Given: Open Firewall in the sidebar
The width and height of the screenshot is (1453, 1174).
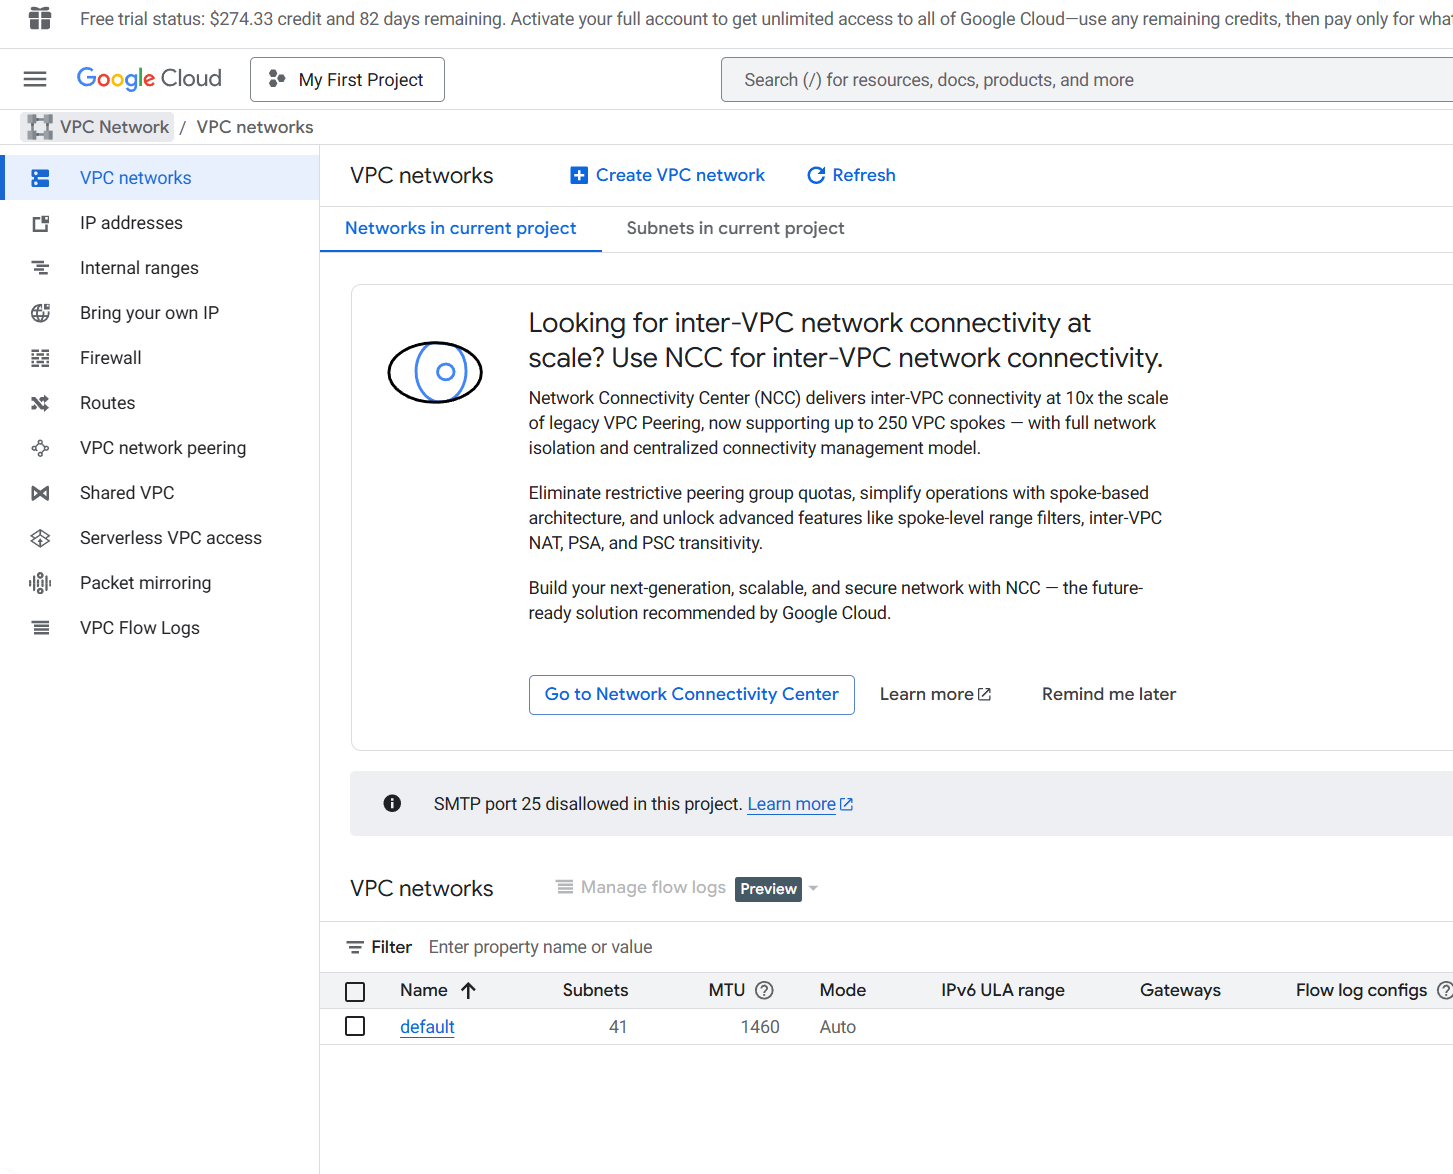Looking at the screenshot, I should coord(160,358).
